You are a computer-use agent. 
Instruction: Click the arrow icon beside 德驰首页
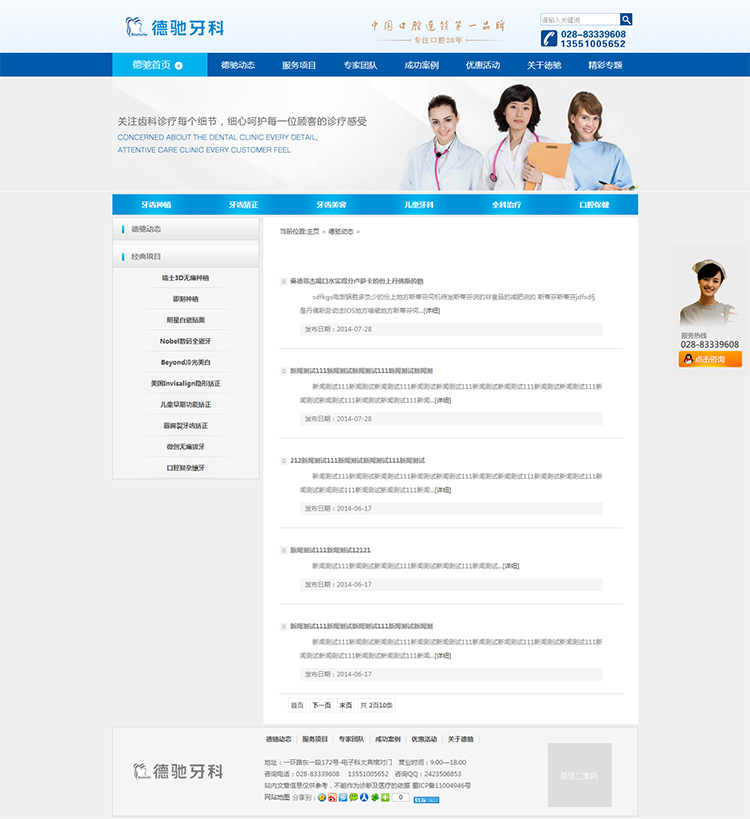coord(178,66)
